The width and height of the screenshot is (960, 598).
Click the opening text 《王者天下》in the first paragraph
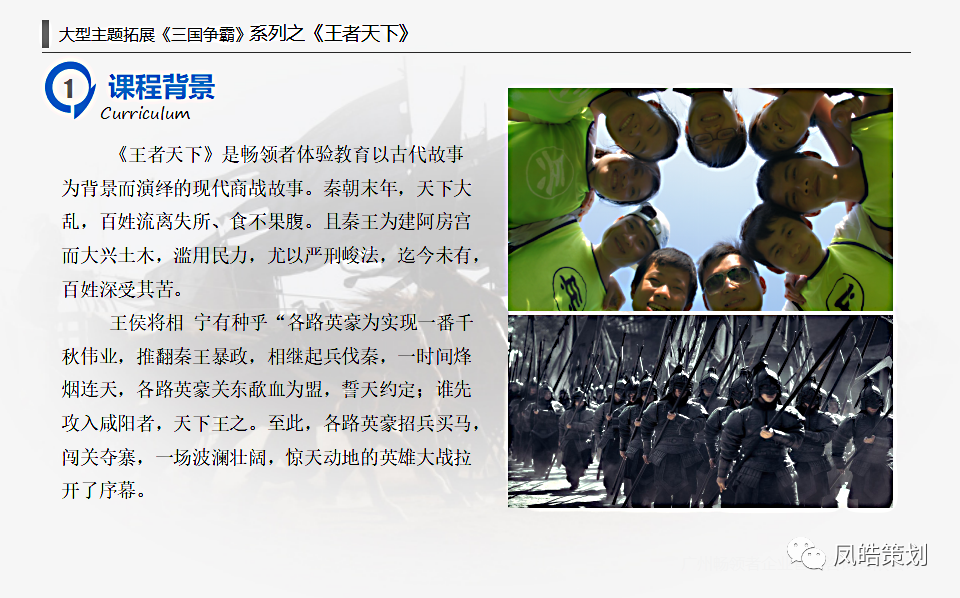(x=166, y=154)
